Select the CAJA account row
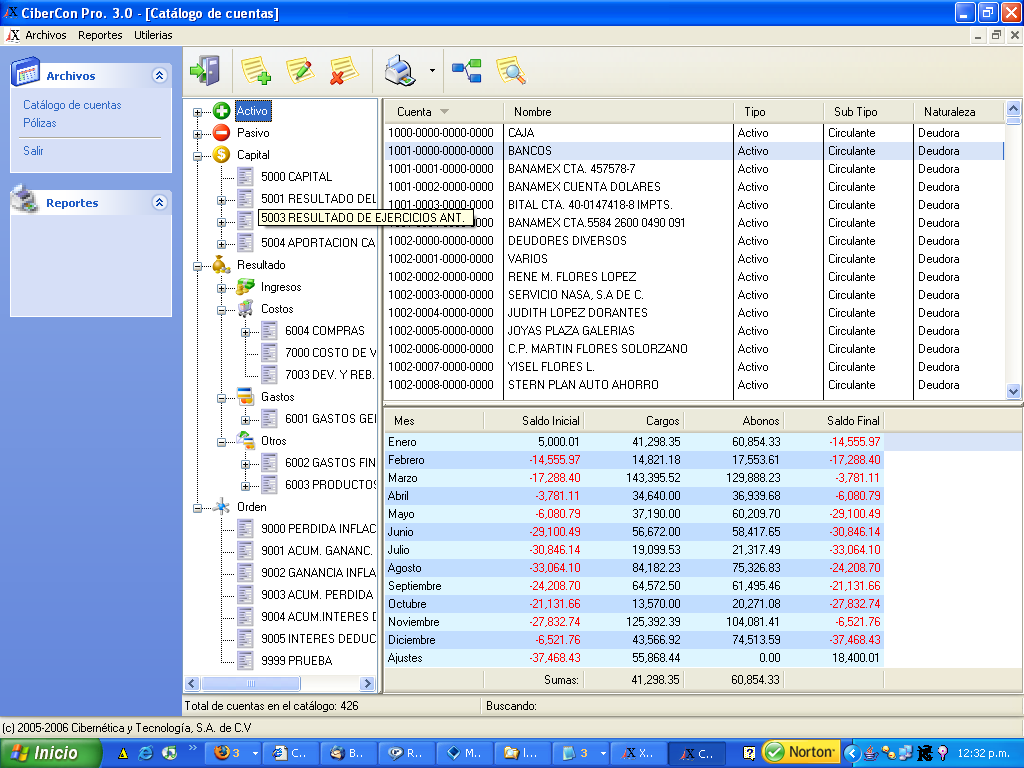Screen dimensions: 1024x768 coord(694,133)
